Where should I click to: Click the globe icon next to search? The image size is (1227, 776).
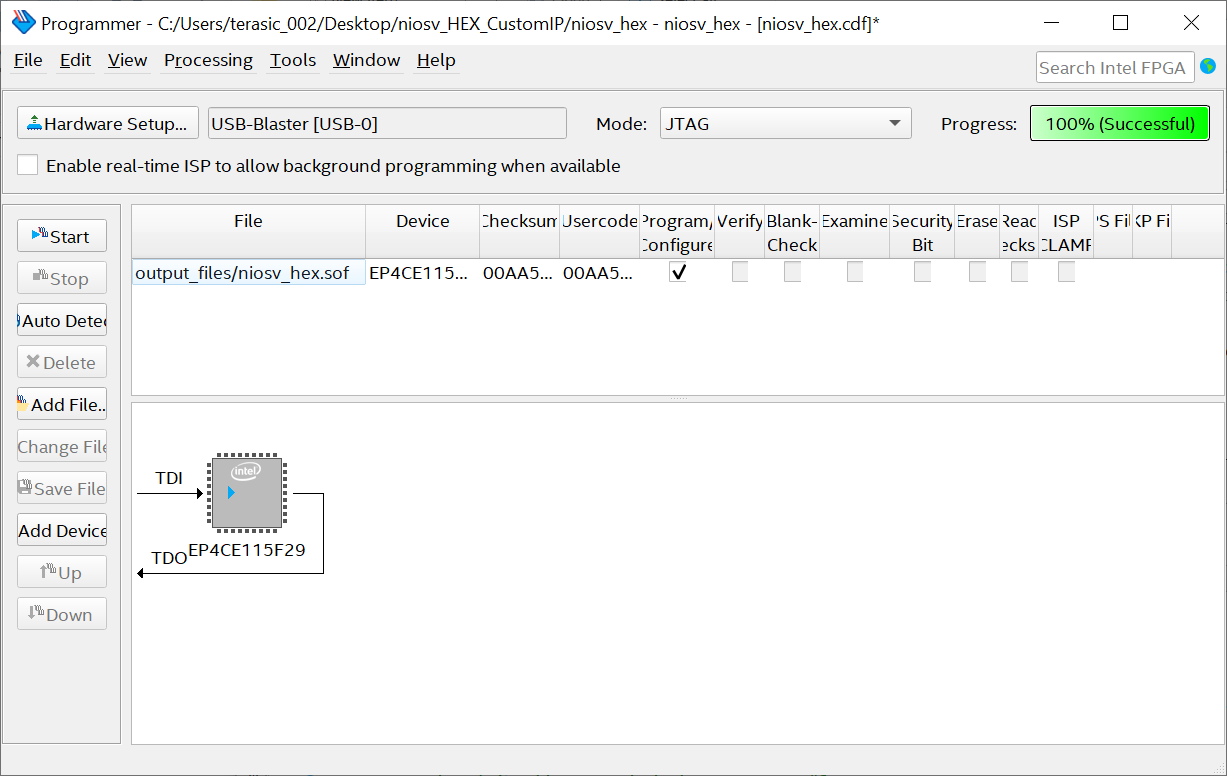click(x=1208, y=66)
